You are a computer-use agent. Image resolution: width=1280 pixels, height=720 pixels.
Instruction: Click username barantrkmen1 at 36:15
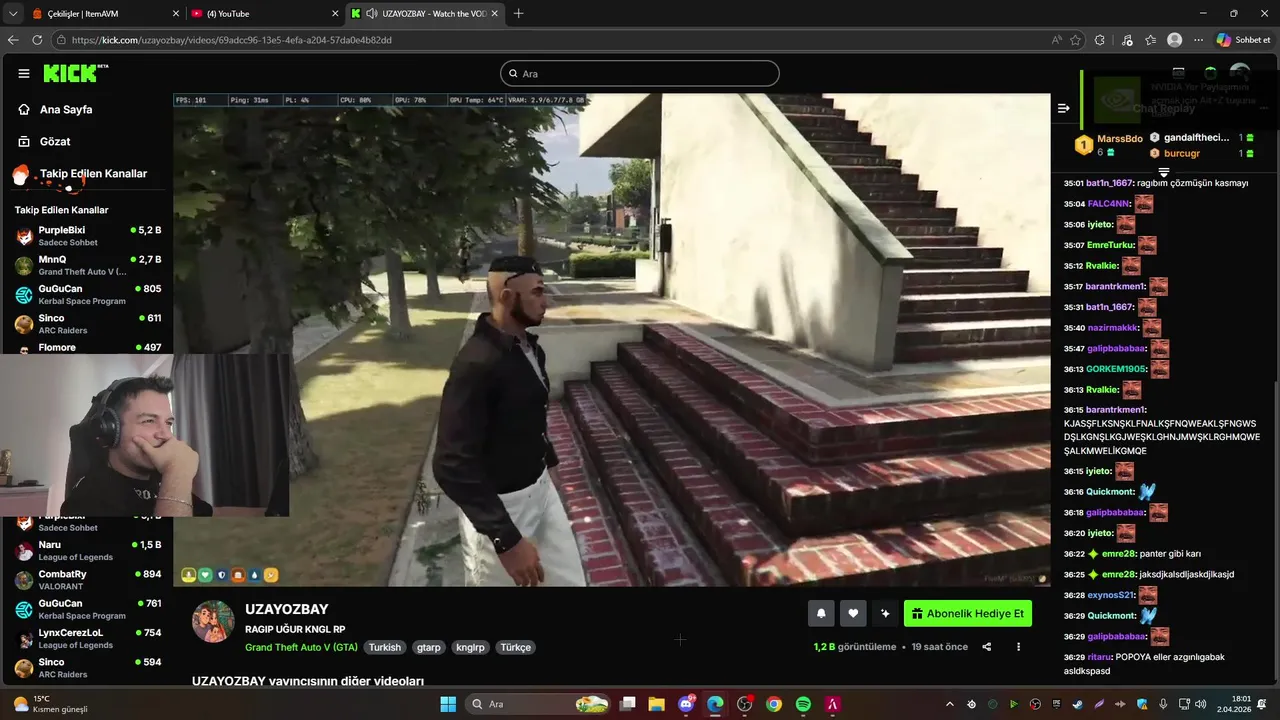(x=1116, y=409)
